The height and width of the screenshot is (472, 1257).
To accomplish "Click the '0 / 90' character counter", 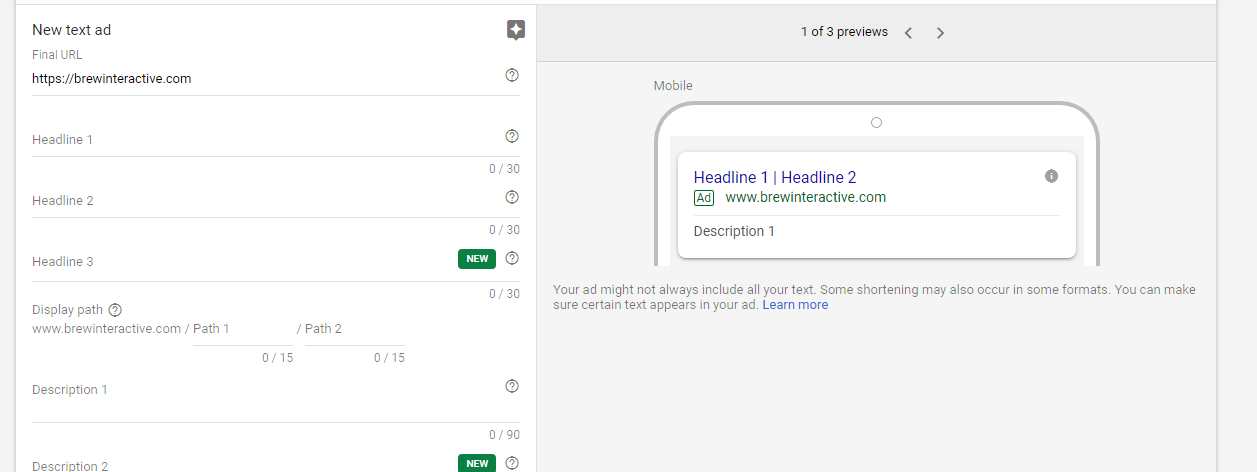I will pyautogui.click(x=504, y=435).
